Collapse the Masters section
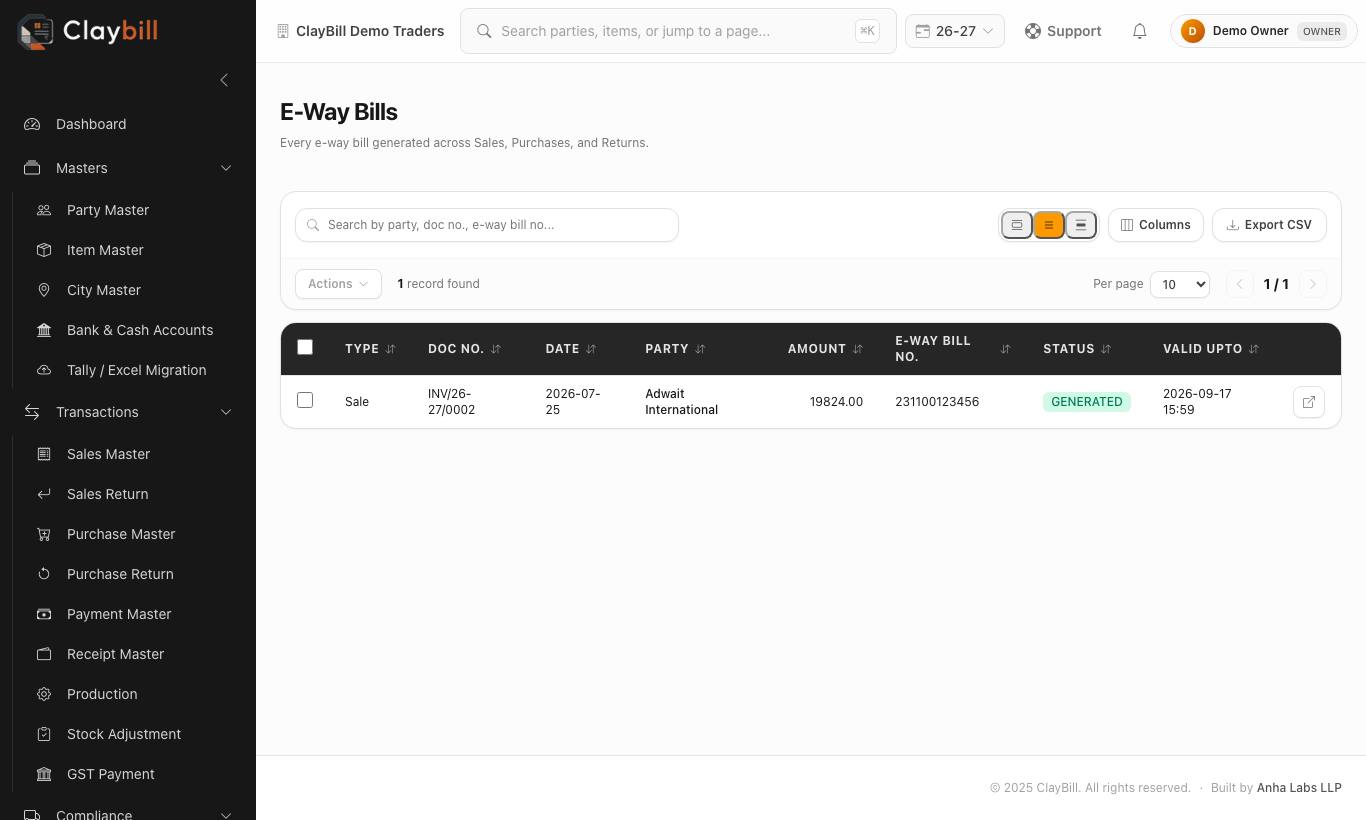Screen dimensions: 1366x820 click(x=128, y=168)
